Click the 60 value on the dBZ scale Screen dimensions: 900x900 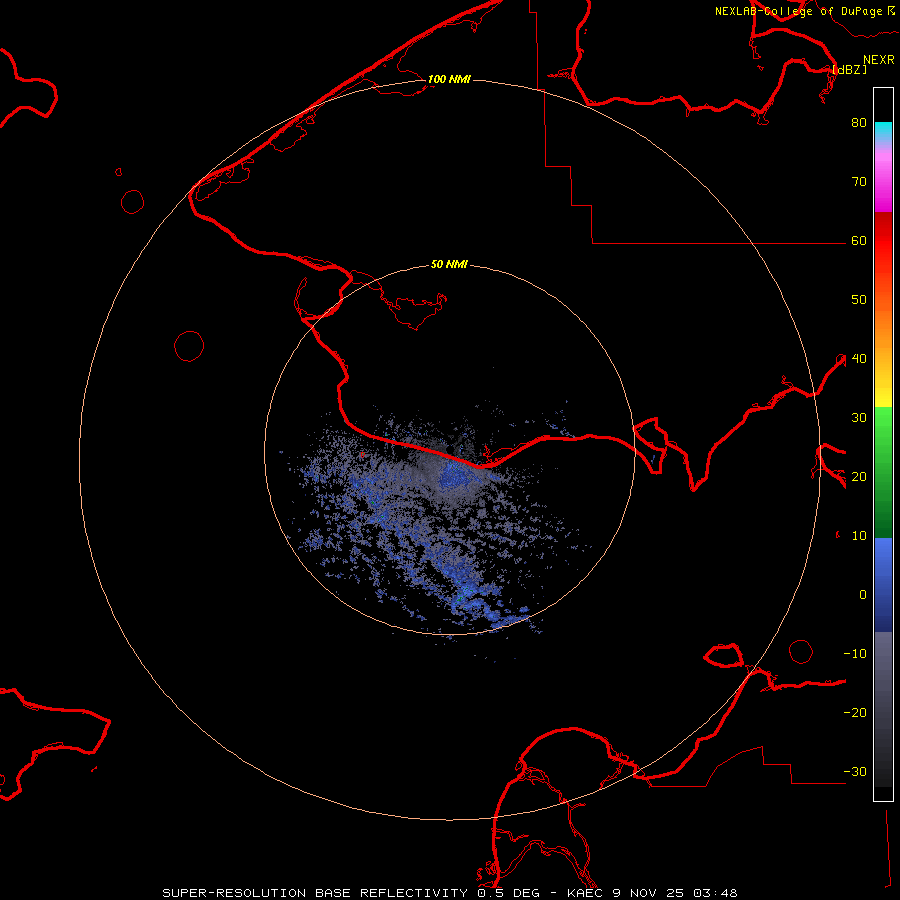coord(859,240)
